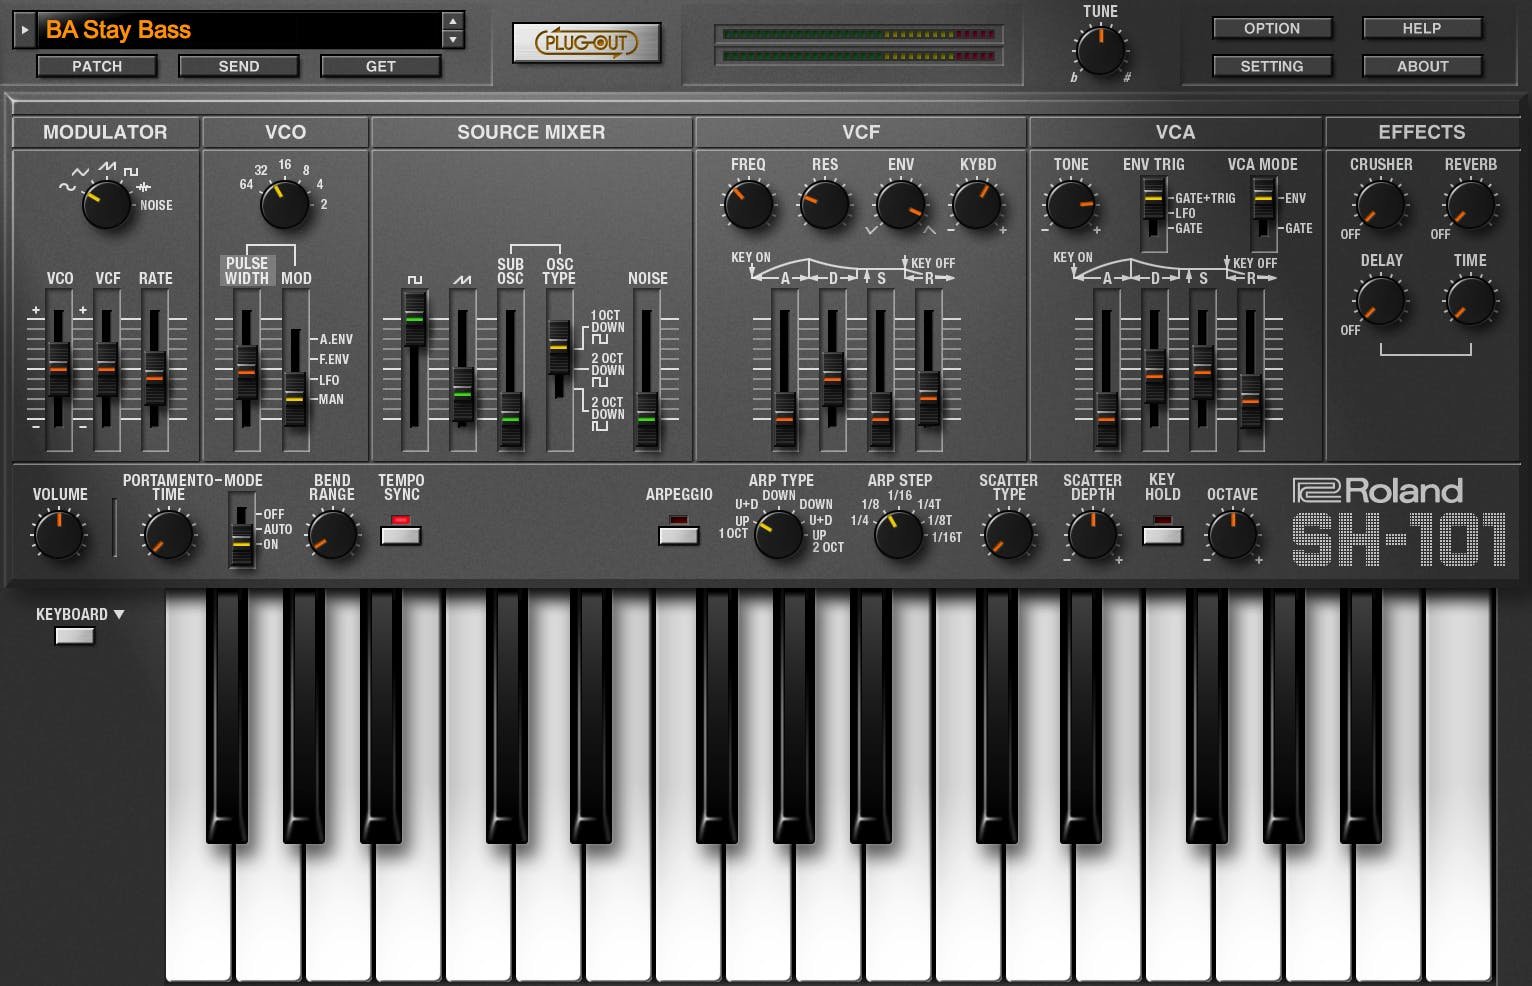
Task: Adjust the SUB OSC level slider
Action: click(x=510, y=420)
